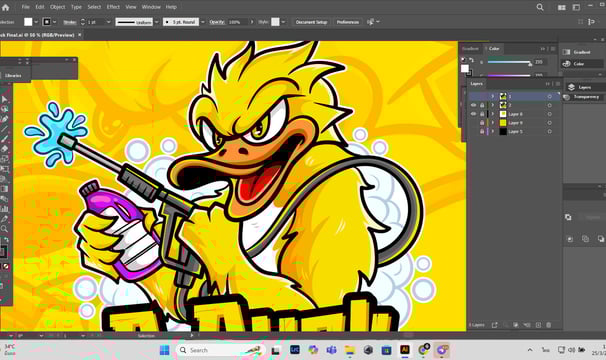Open the collapsed Layers panel icon

pyautogui.click(x=571, y=87)
